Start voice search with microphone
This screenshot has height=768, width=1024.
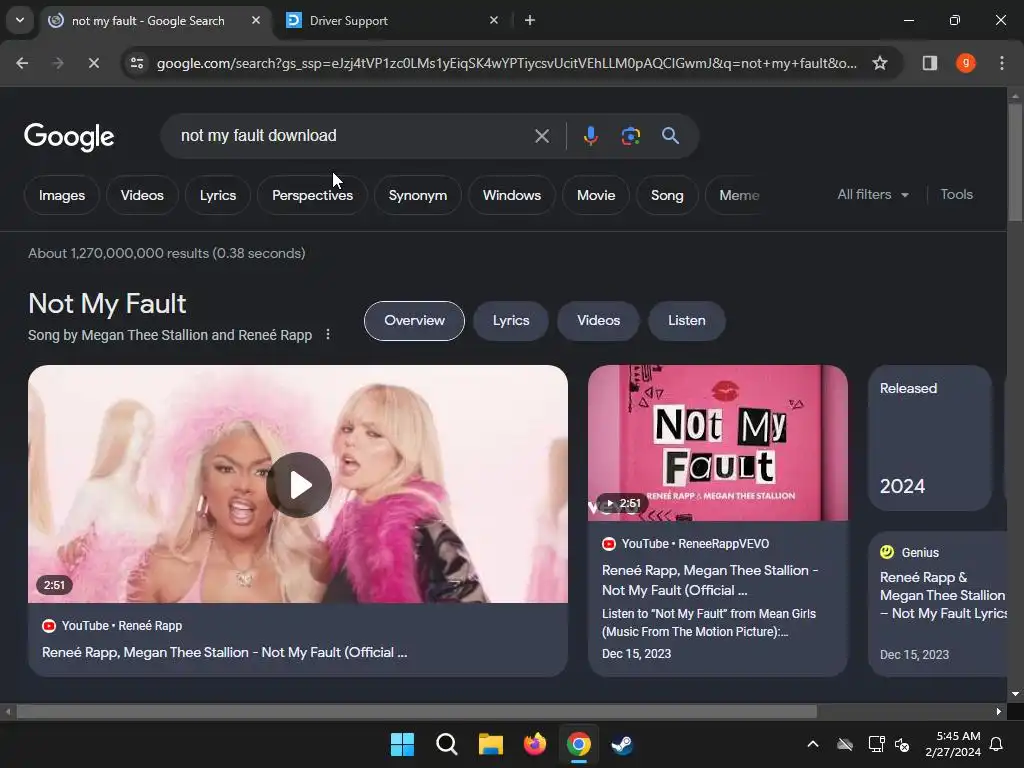click(590, 136)
